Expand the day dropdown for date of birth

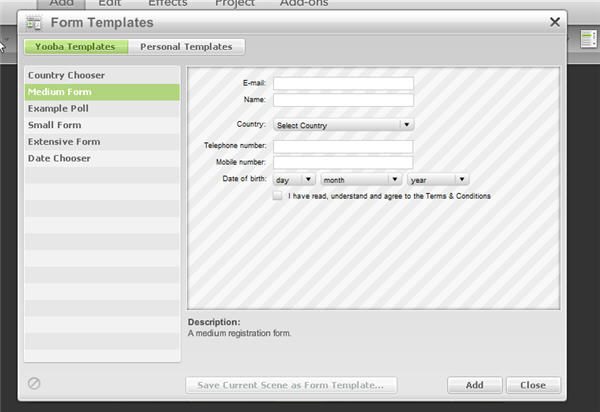coord(294,180)
